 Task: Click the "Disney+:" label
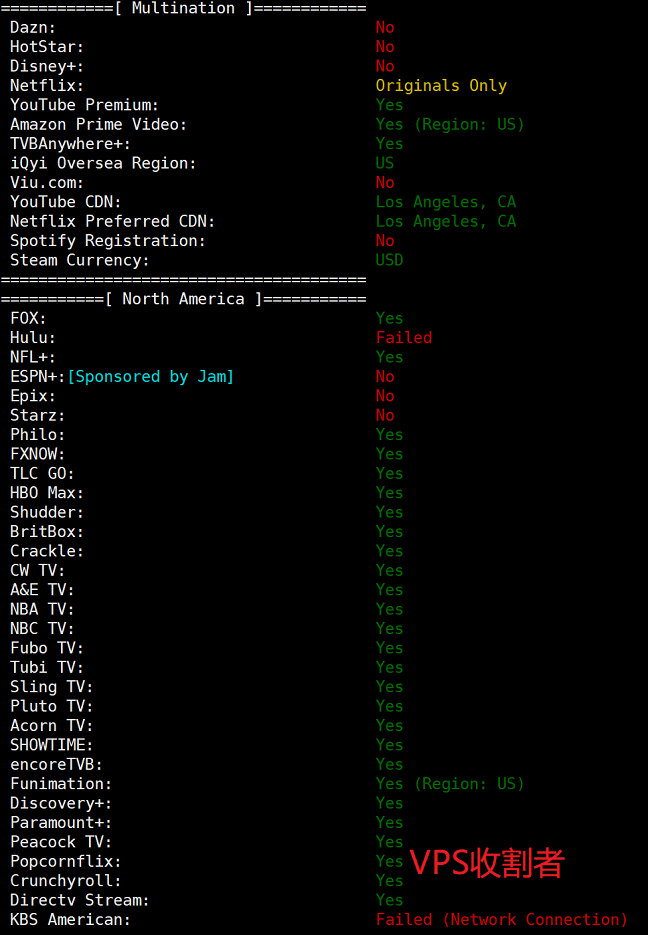[43, 66]
